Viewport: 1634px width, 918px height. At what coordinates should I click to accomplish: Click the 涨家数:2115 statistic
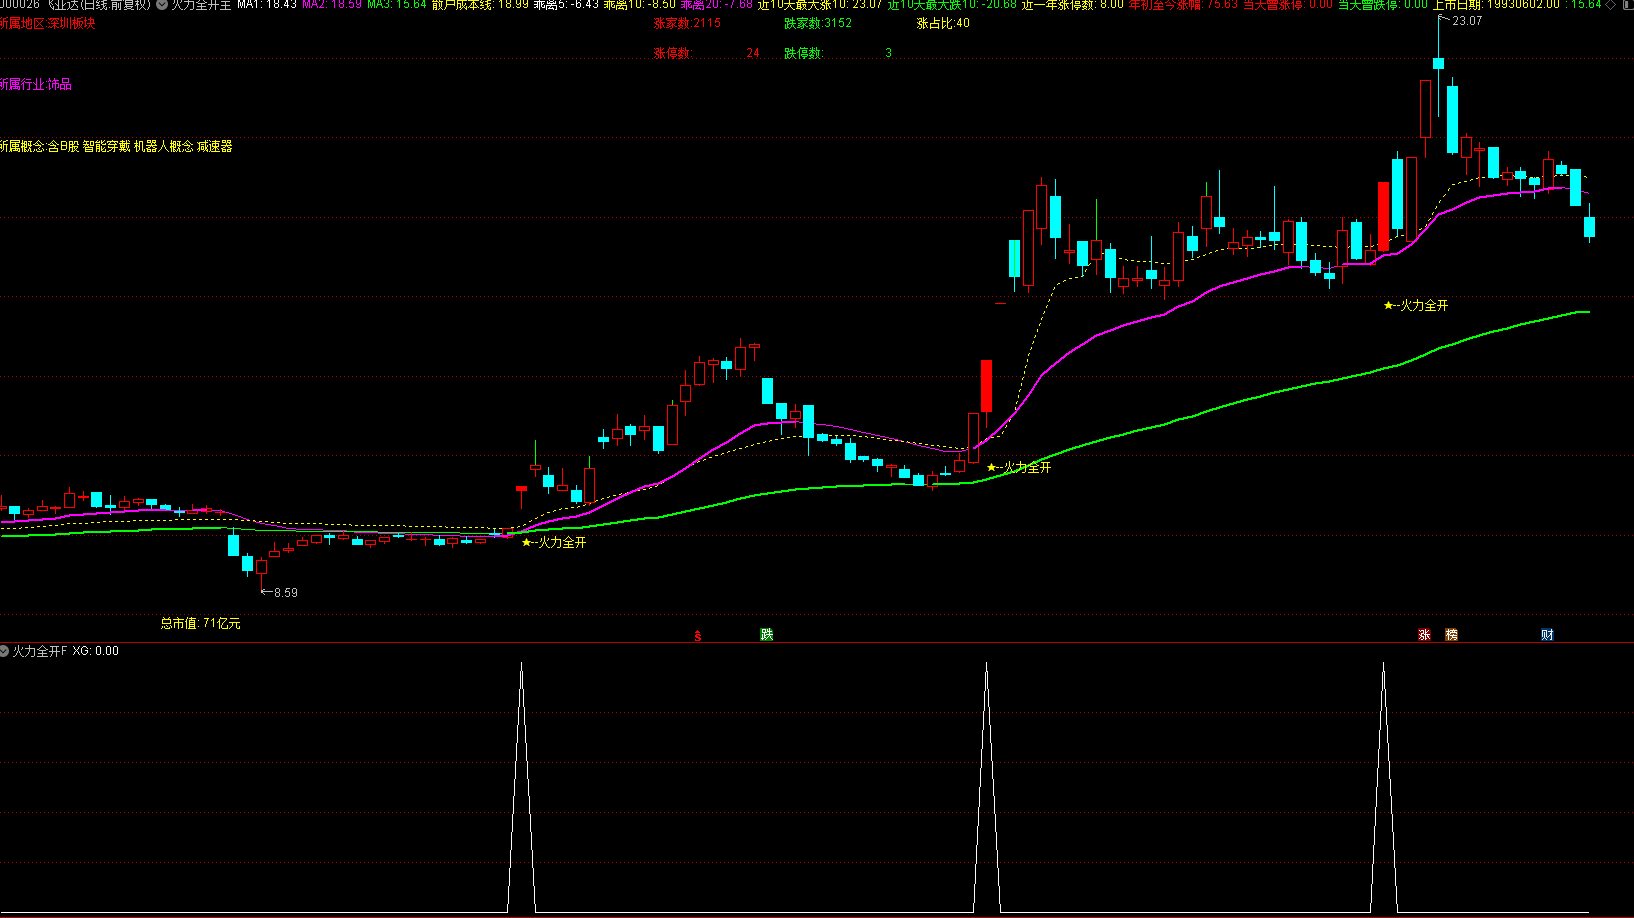(x=687, y=23)
